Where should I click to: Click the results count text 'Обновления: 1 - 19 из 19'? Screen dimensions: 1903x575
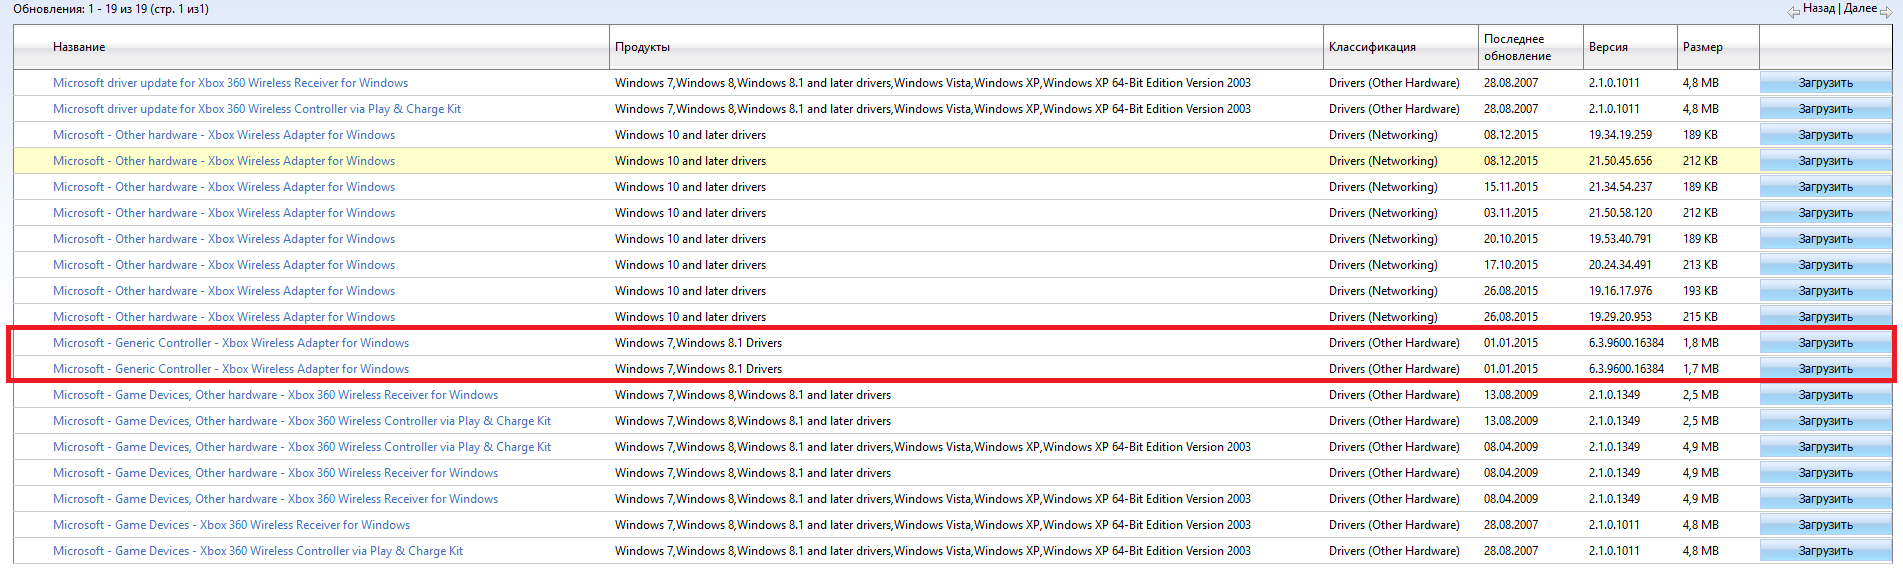(80, 9)
